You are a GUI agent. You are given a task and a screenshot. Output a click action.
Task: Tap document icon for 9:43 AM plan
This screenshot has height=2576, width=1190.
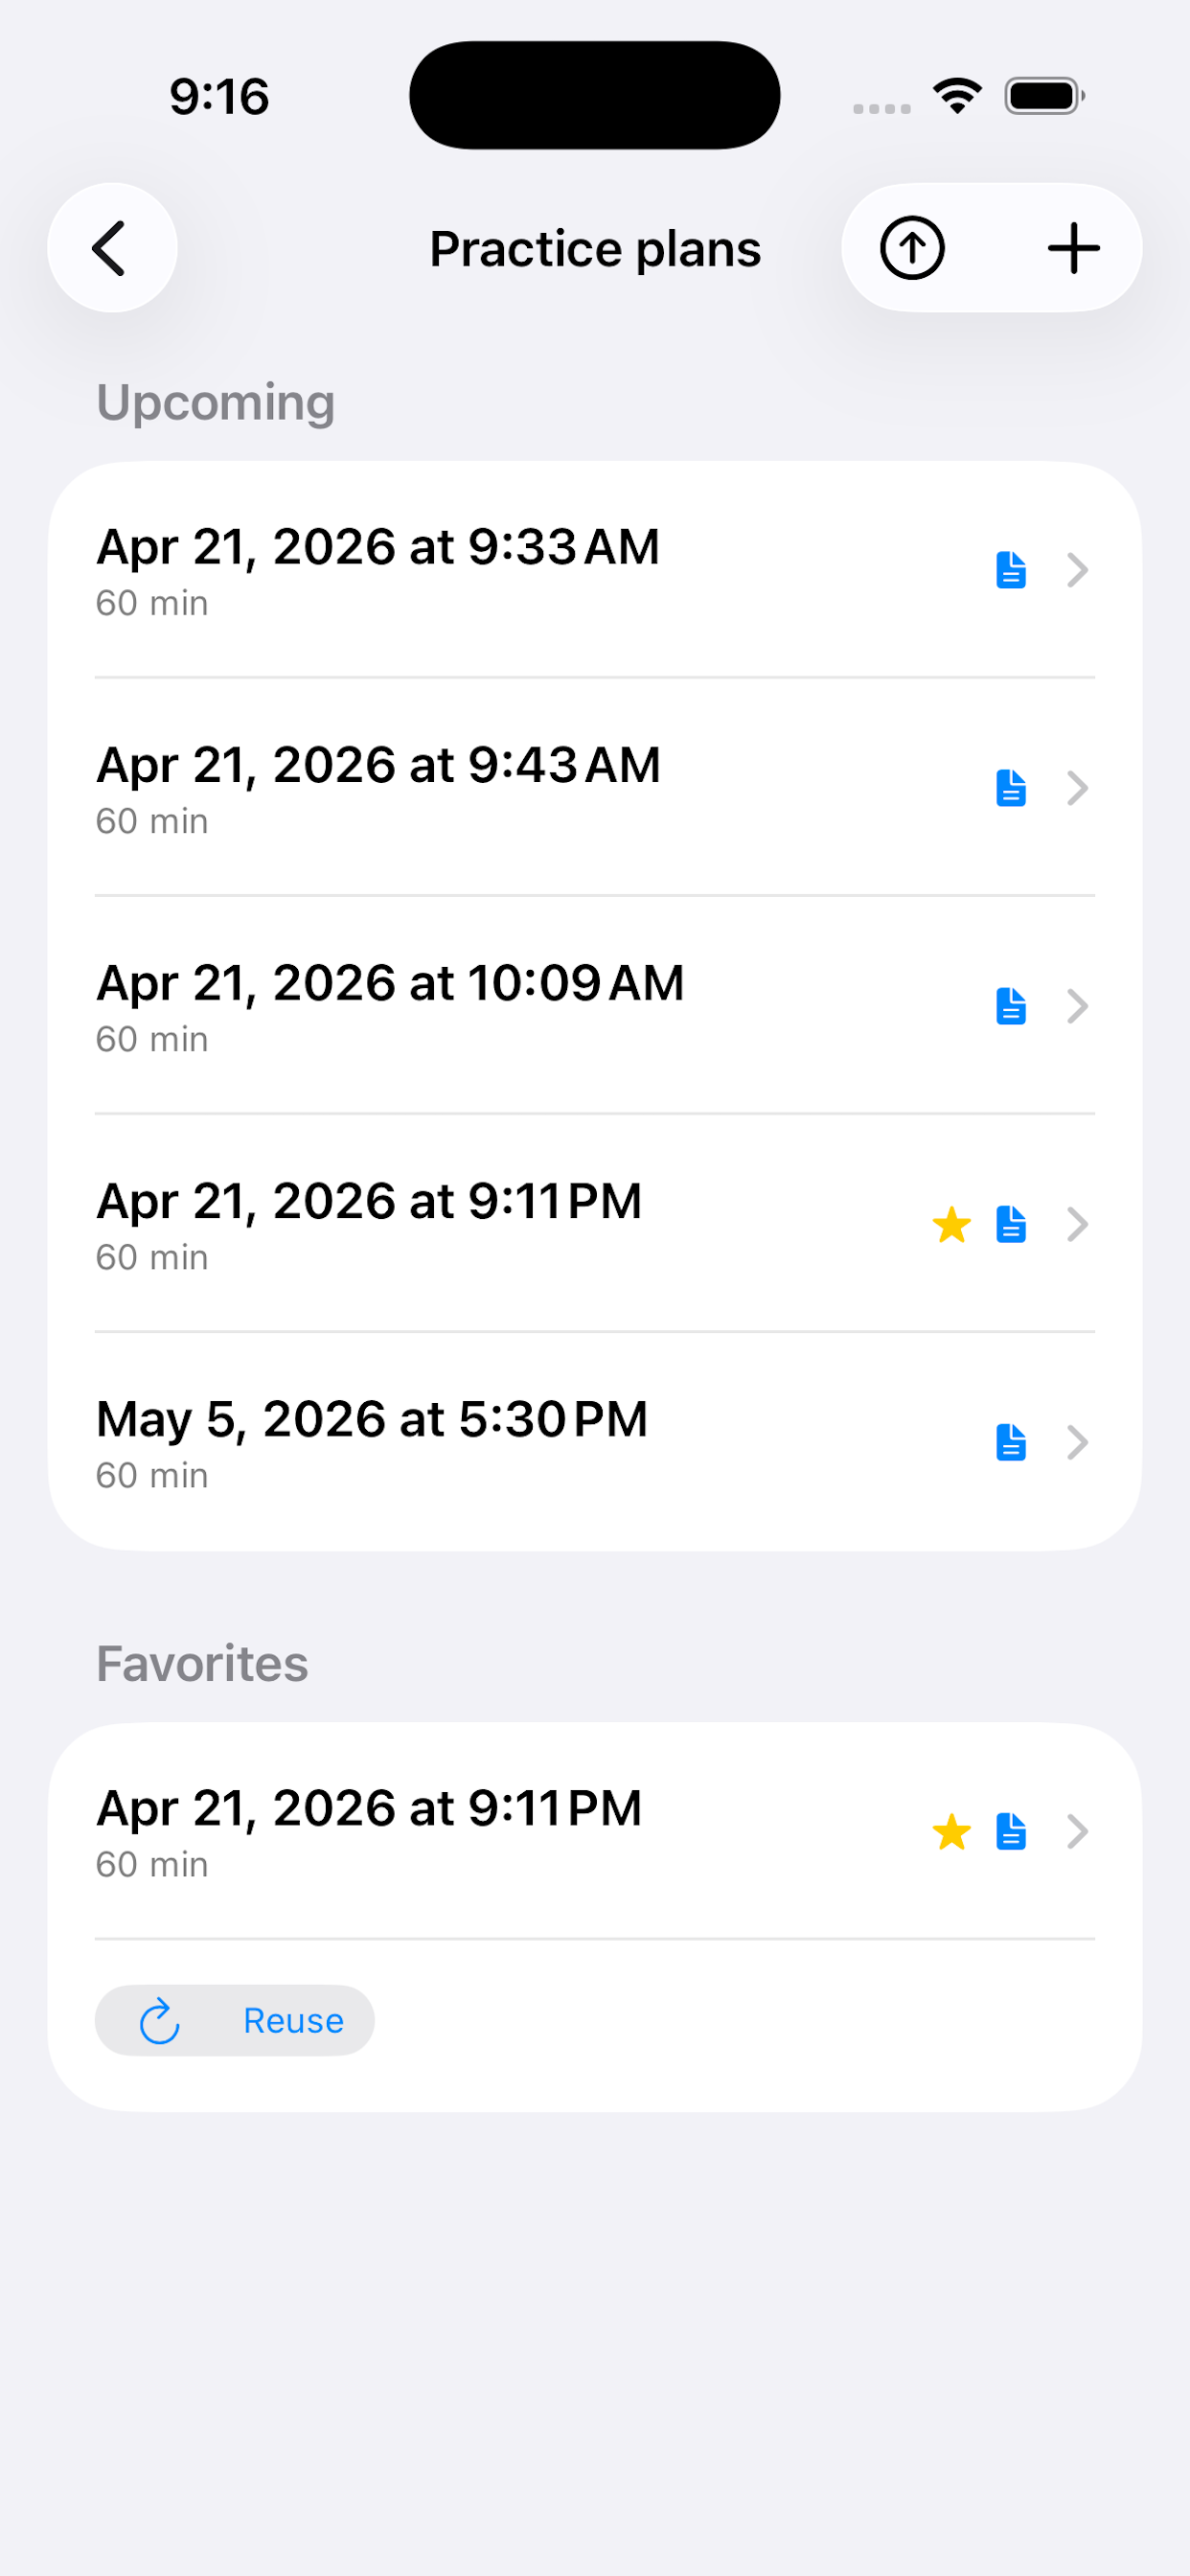point(1011,788)
